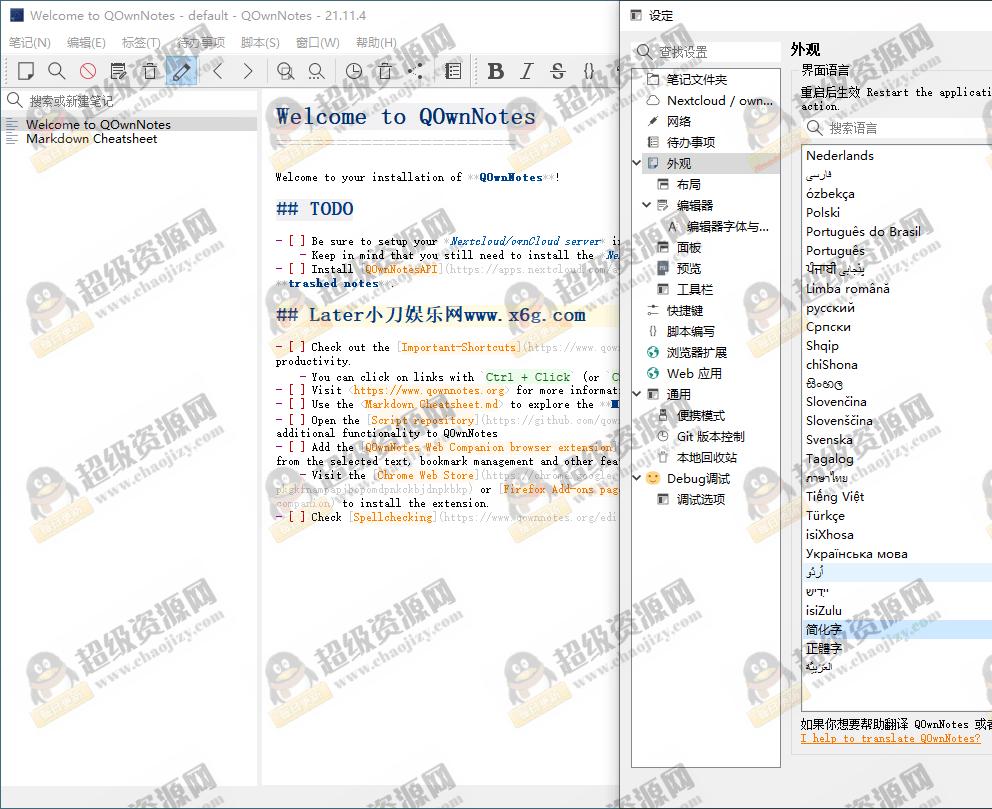Viewport: 992px width, 809px height.
Task: Toggle bold formatting
Action: 496,71
